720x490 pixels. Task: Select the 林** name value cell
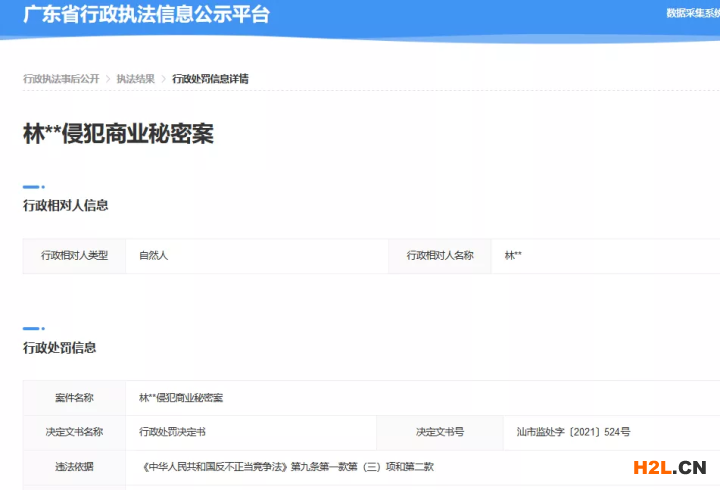tap(606, 256)
